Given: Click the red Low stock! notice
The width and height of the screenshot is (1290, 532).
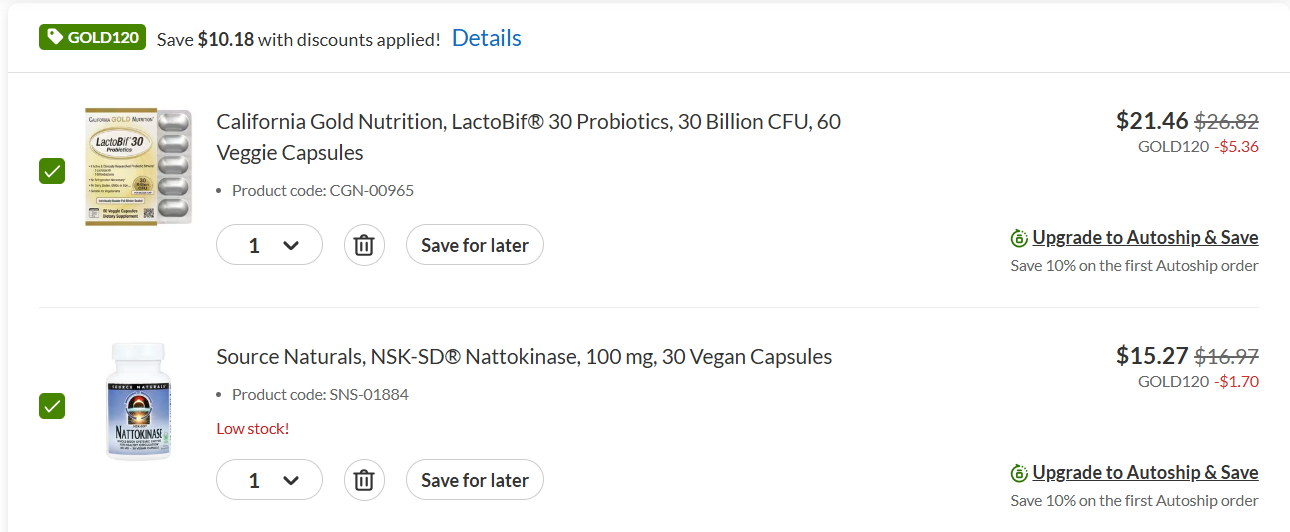Looking at the screenshot, I should (x=253, y=429).
